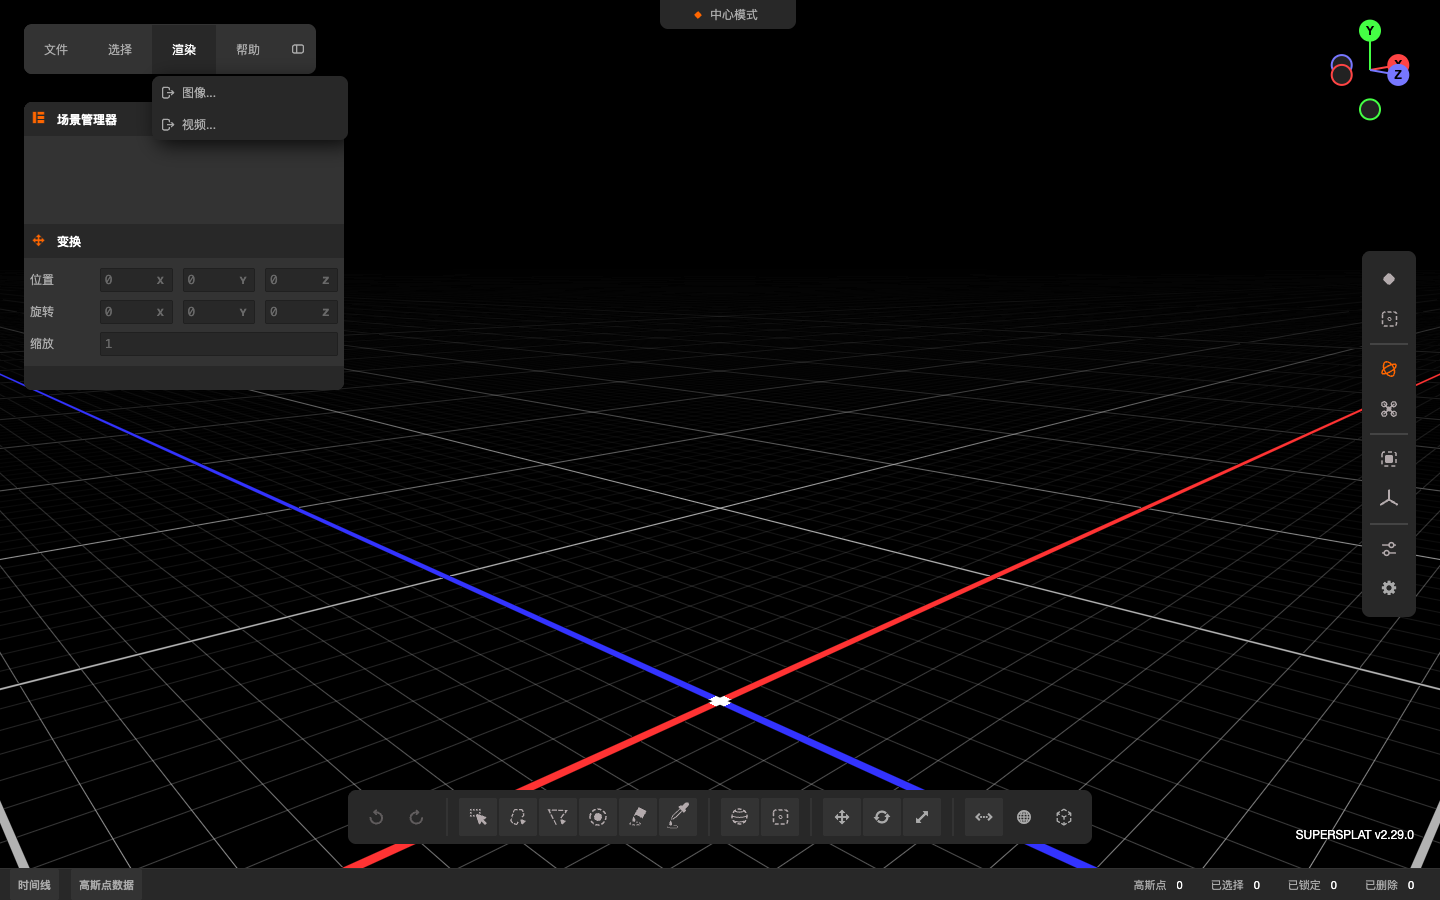Select the flood fill selection tool

638,817
